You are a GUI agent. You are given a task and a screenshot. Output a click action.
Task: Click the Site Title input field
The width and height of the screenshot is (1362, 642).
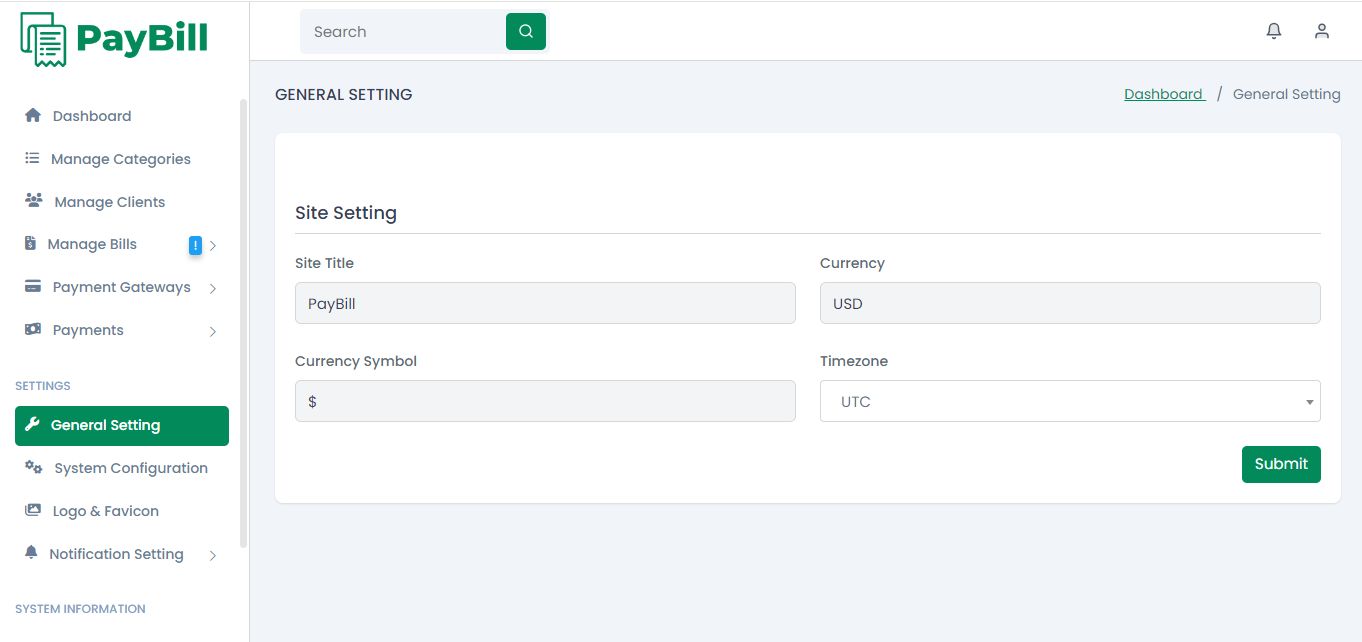point(545,303)
